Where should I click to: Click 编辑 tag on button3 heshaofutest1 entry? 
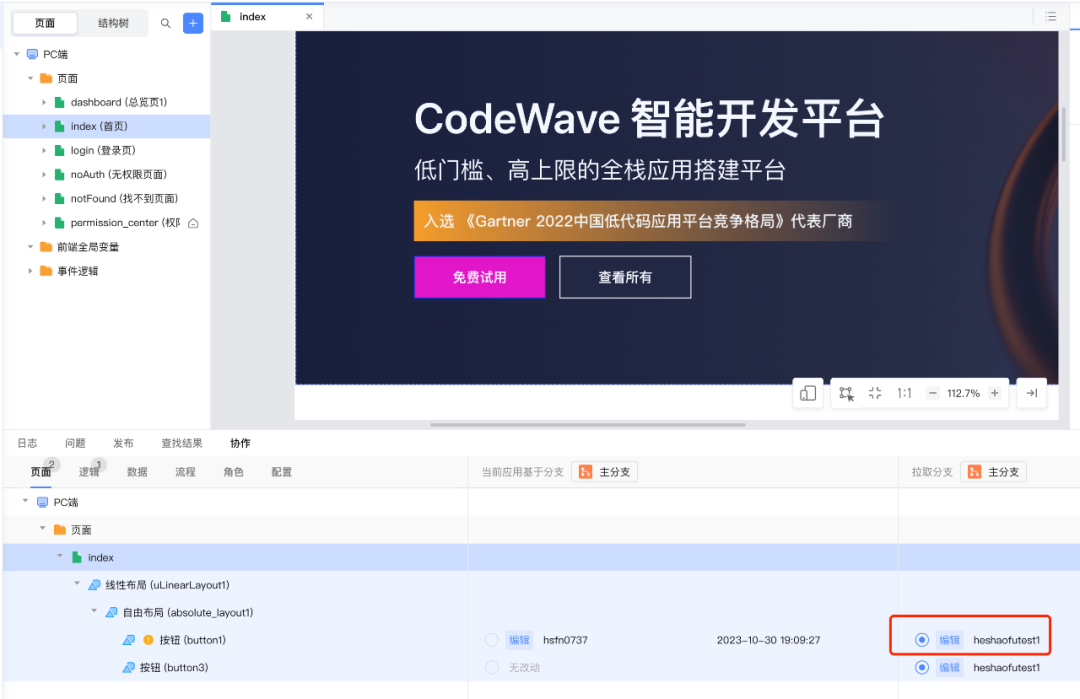tap(949, 667)
